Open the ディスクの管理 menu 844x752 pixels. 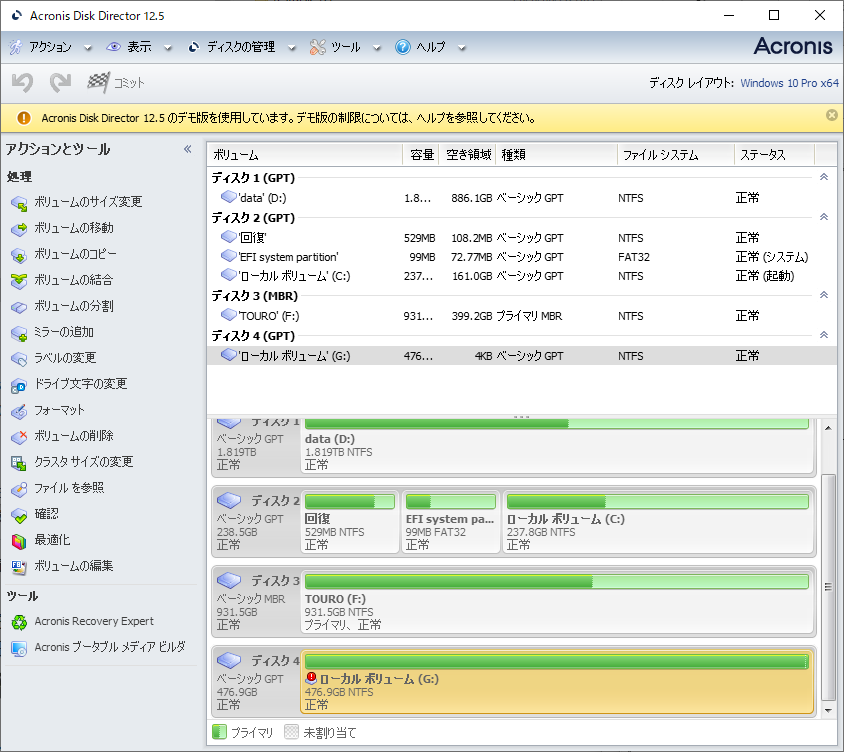[x=241, y=47]
